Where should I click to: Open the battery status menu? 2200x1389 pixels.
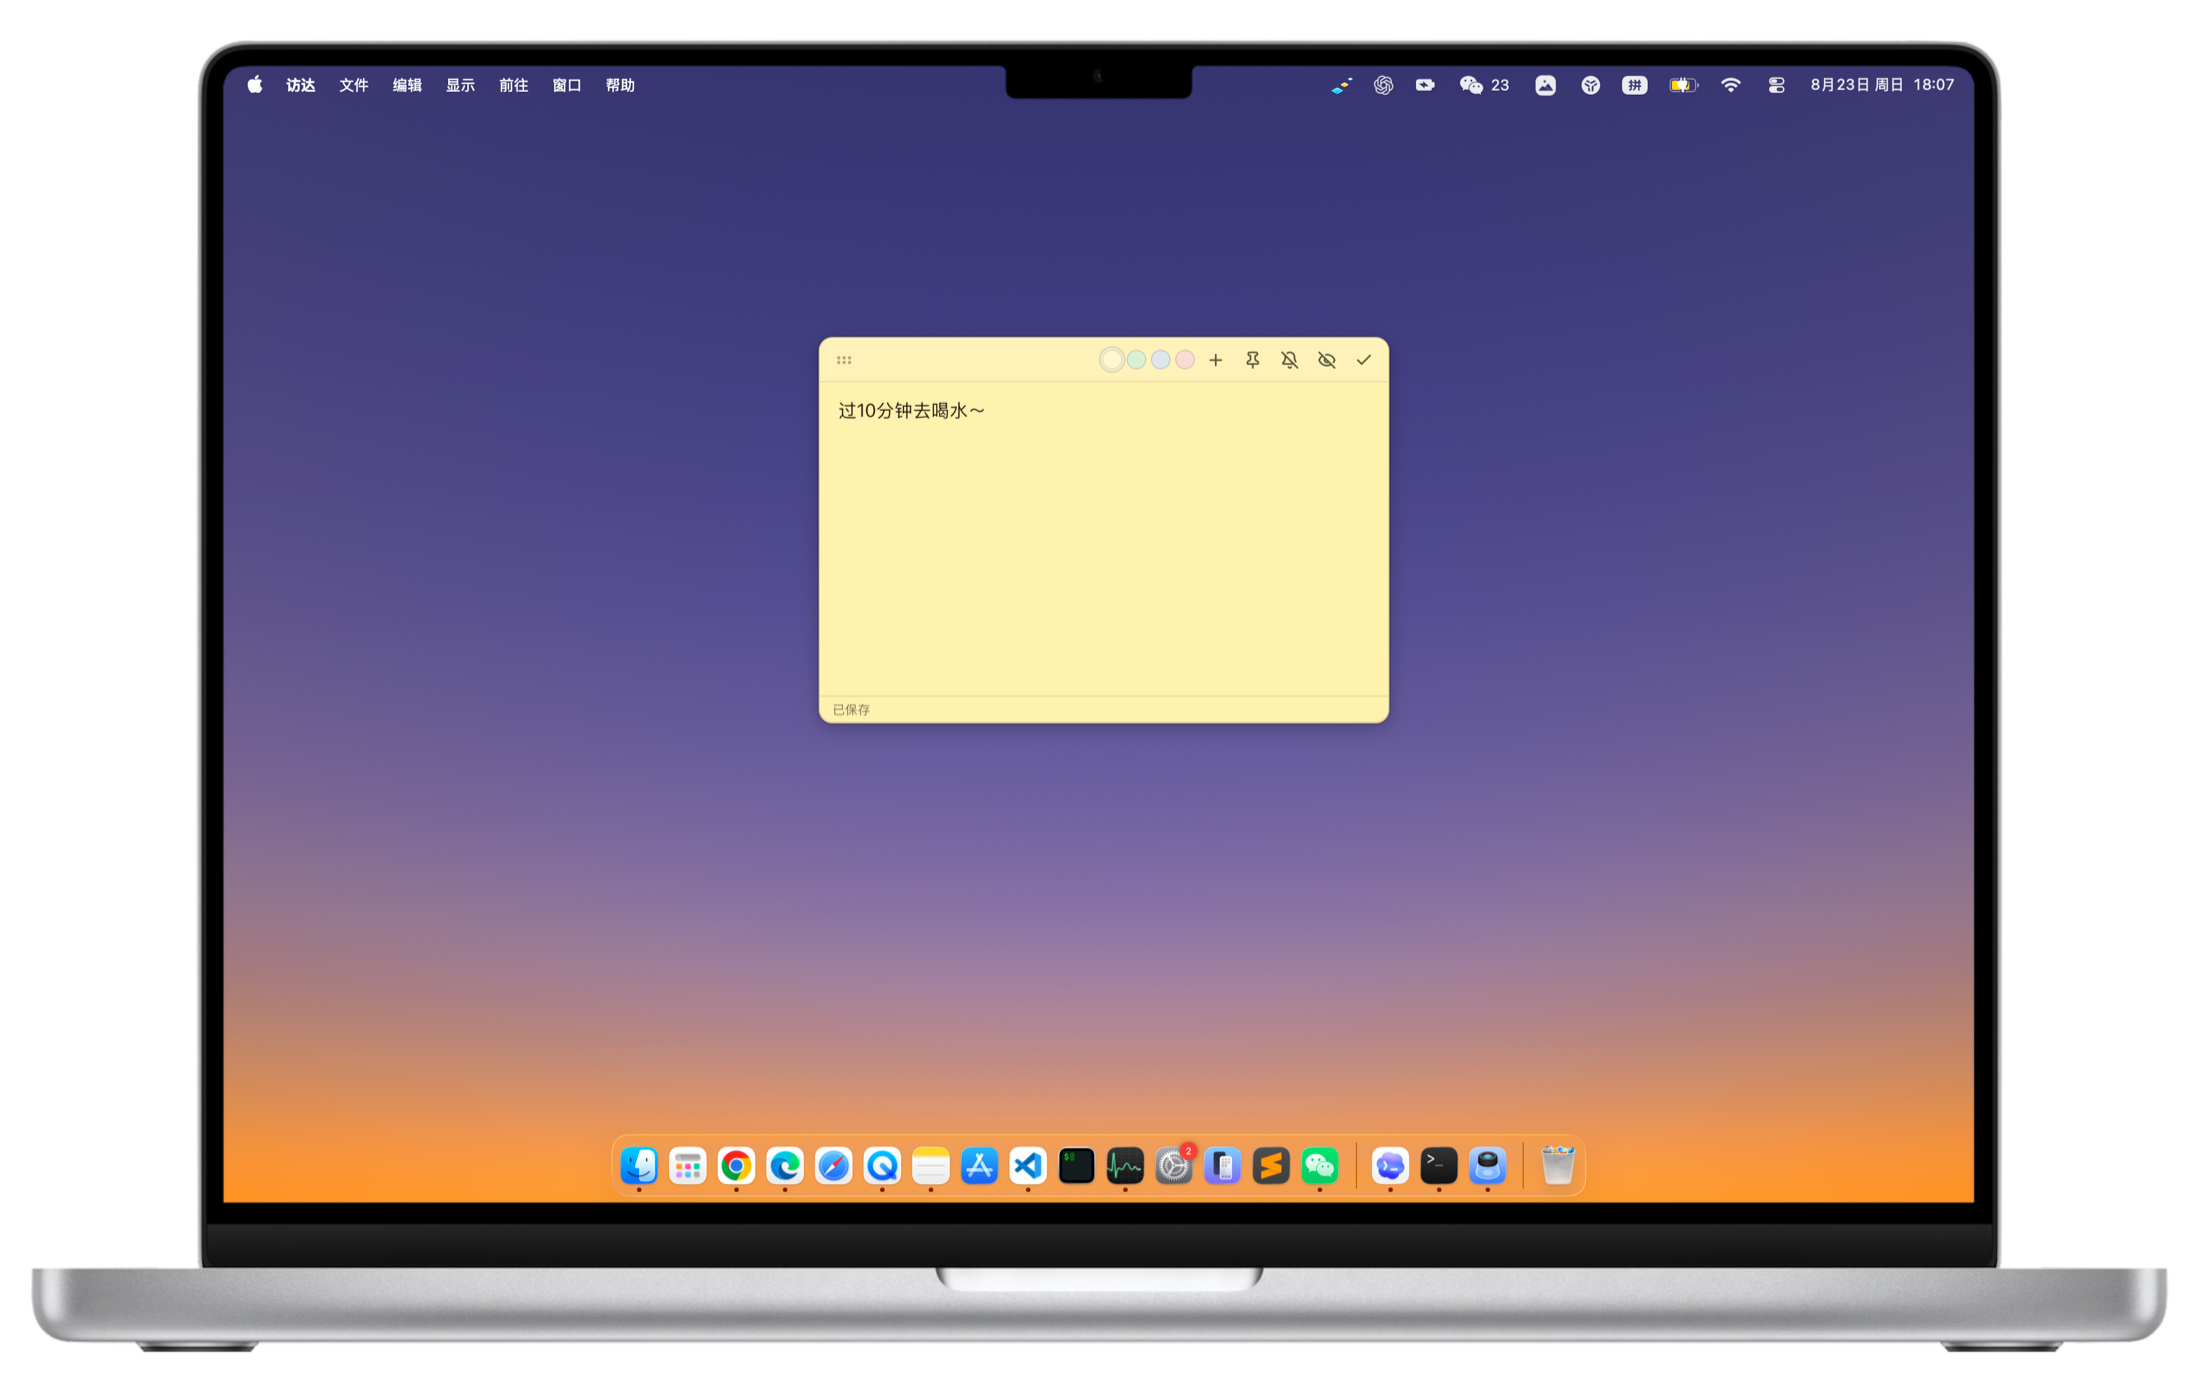[x=1683, y=85]
